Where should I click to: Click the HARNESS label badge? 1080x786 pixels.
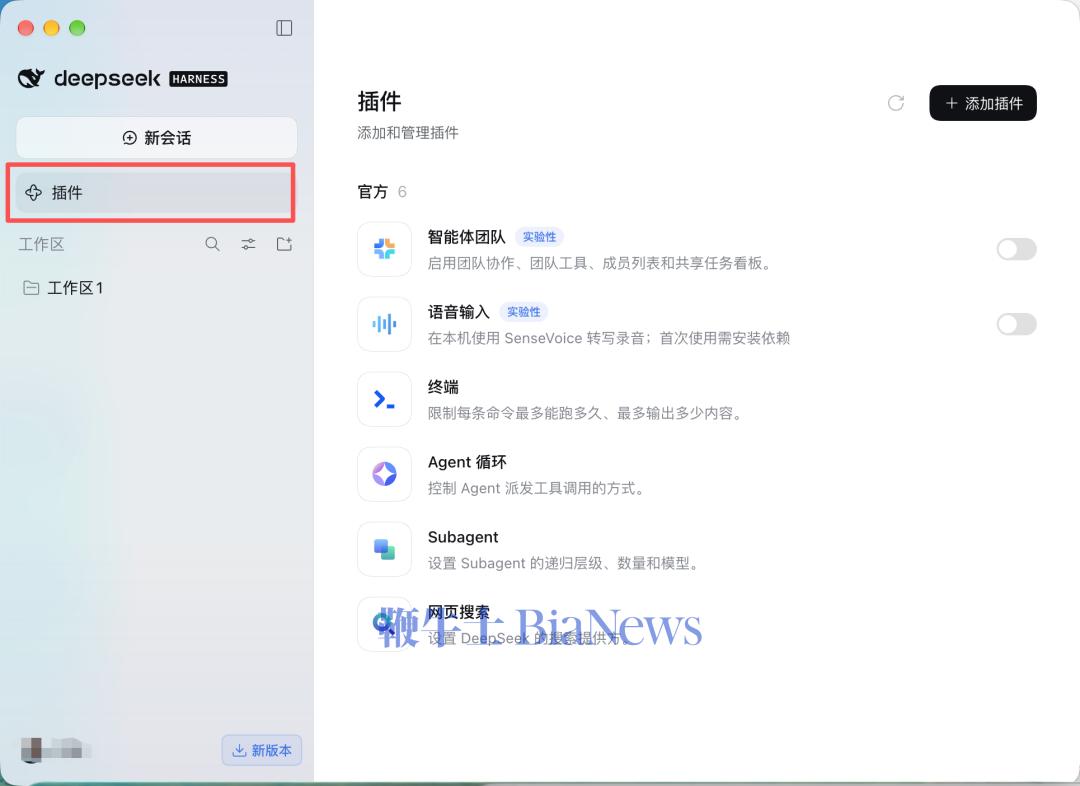point(198,79)
